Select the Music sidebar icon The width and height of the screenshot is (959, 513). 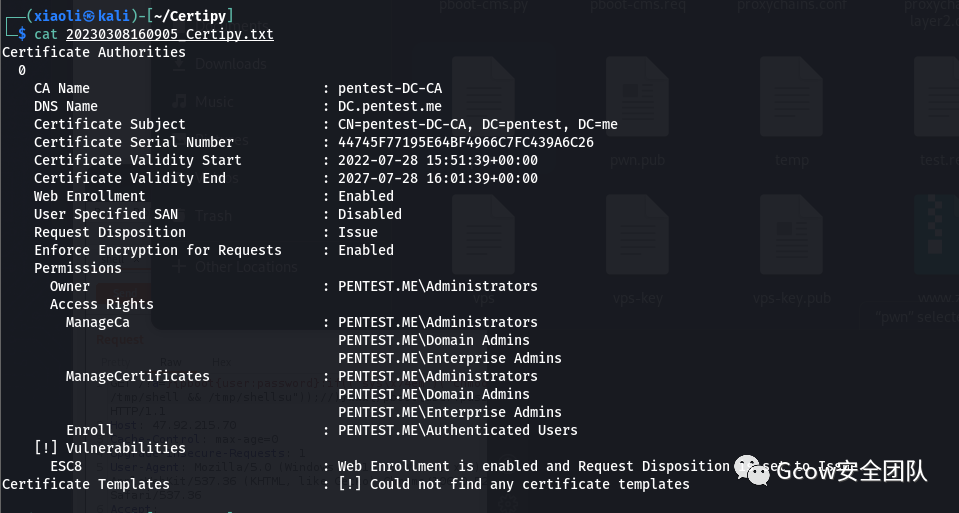(179, 101)
